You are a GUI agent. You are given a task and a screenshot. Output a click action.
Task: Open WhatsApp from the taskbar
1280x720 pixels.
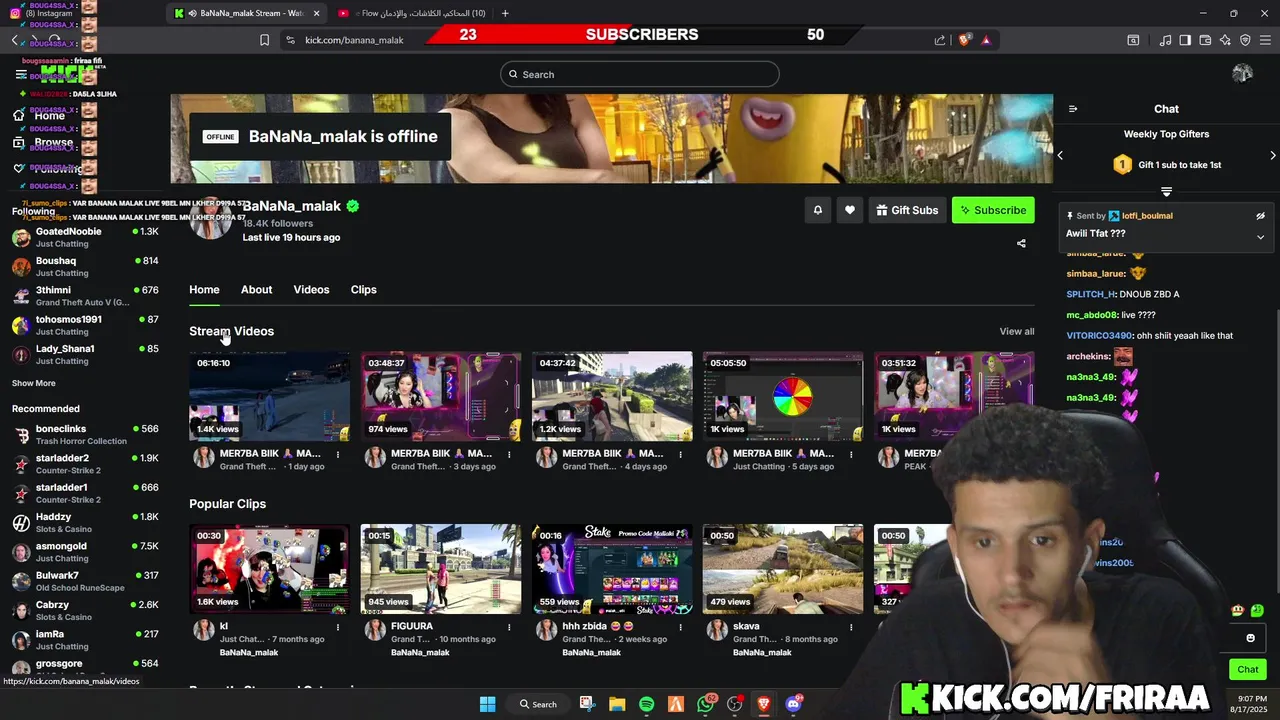[x=705, y=704]
